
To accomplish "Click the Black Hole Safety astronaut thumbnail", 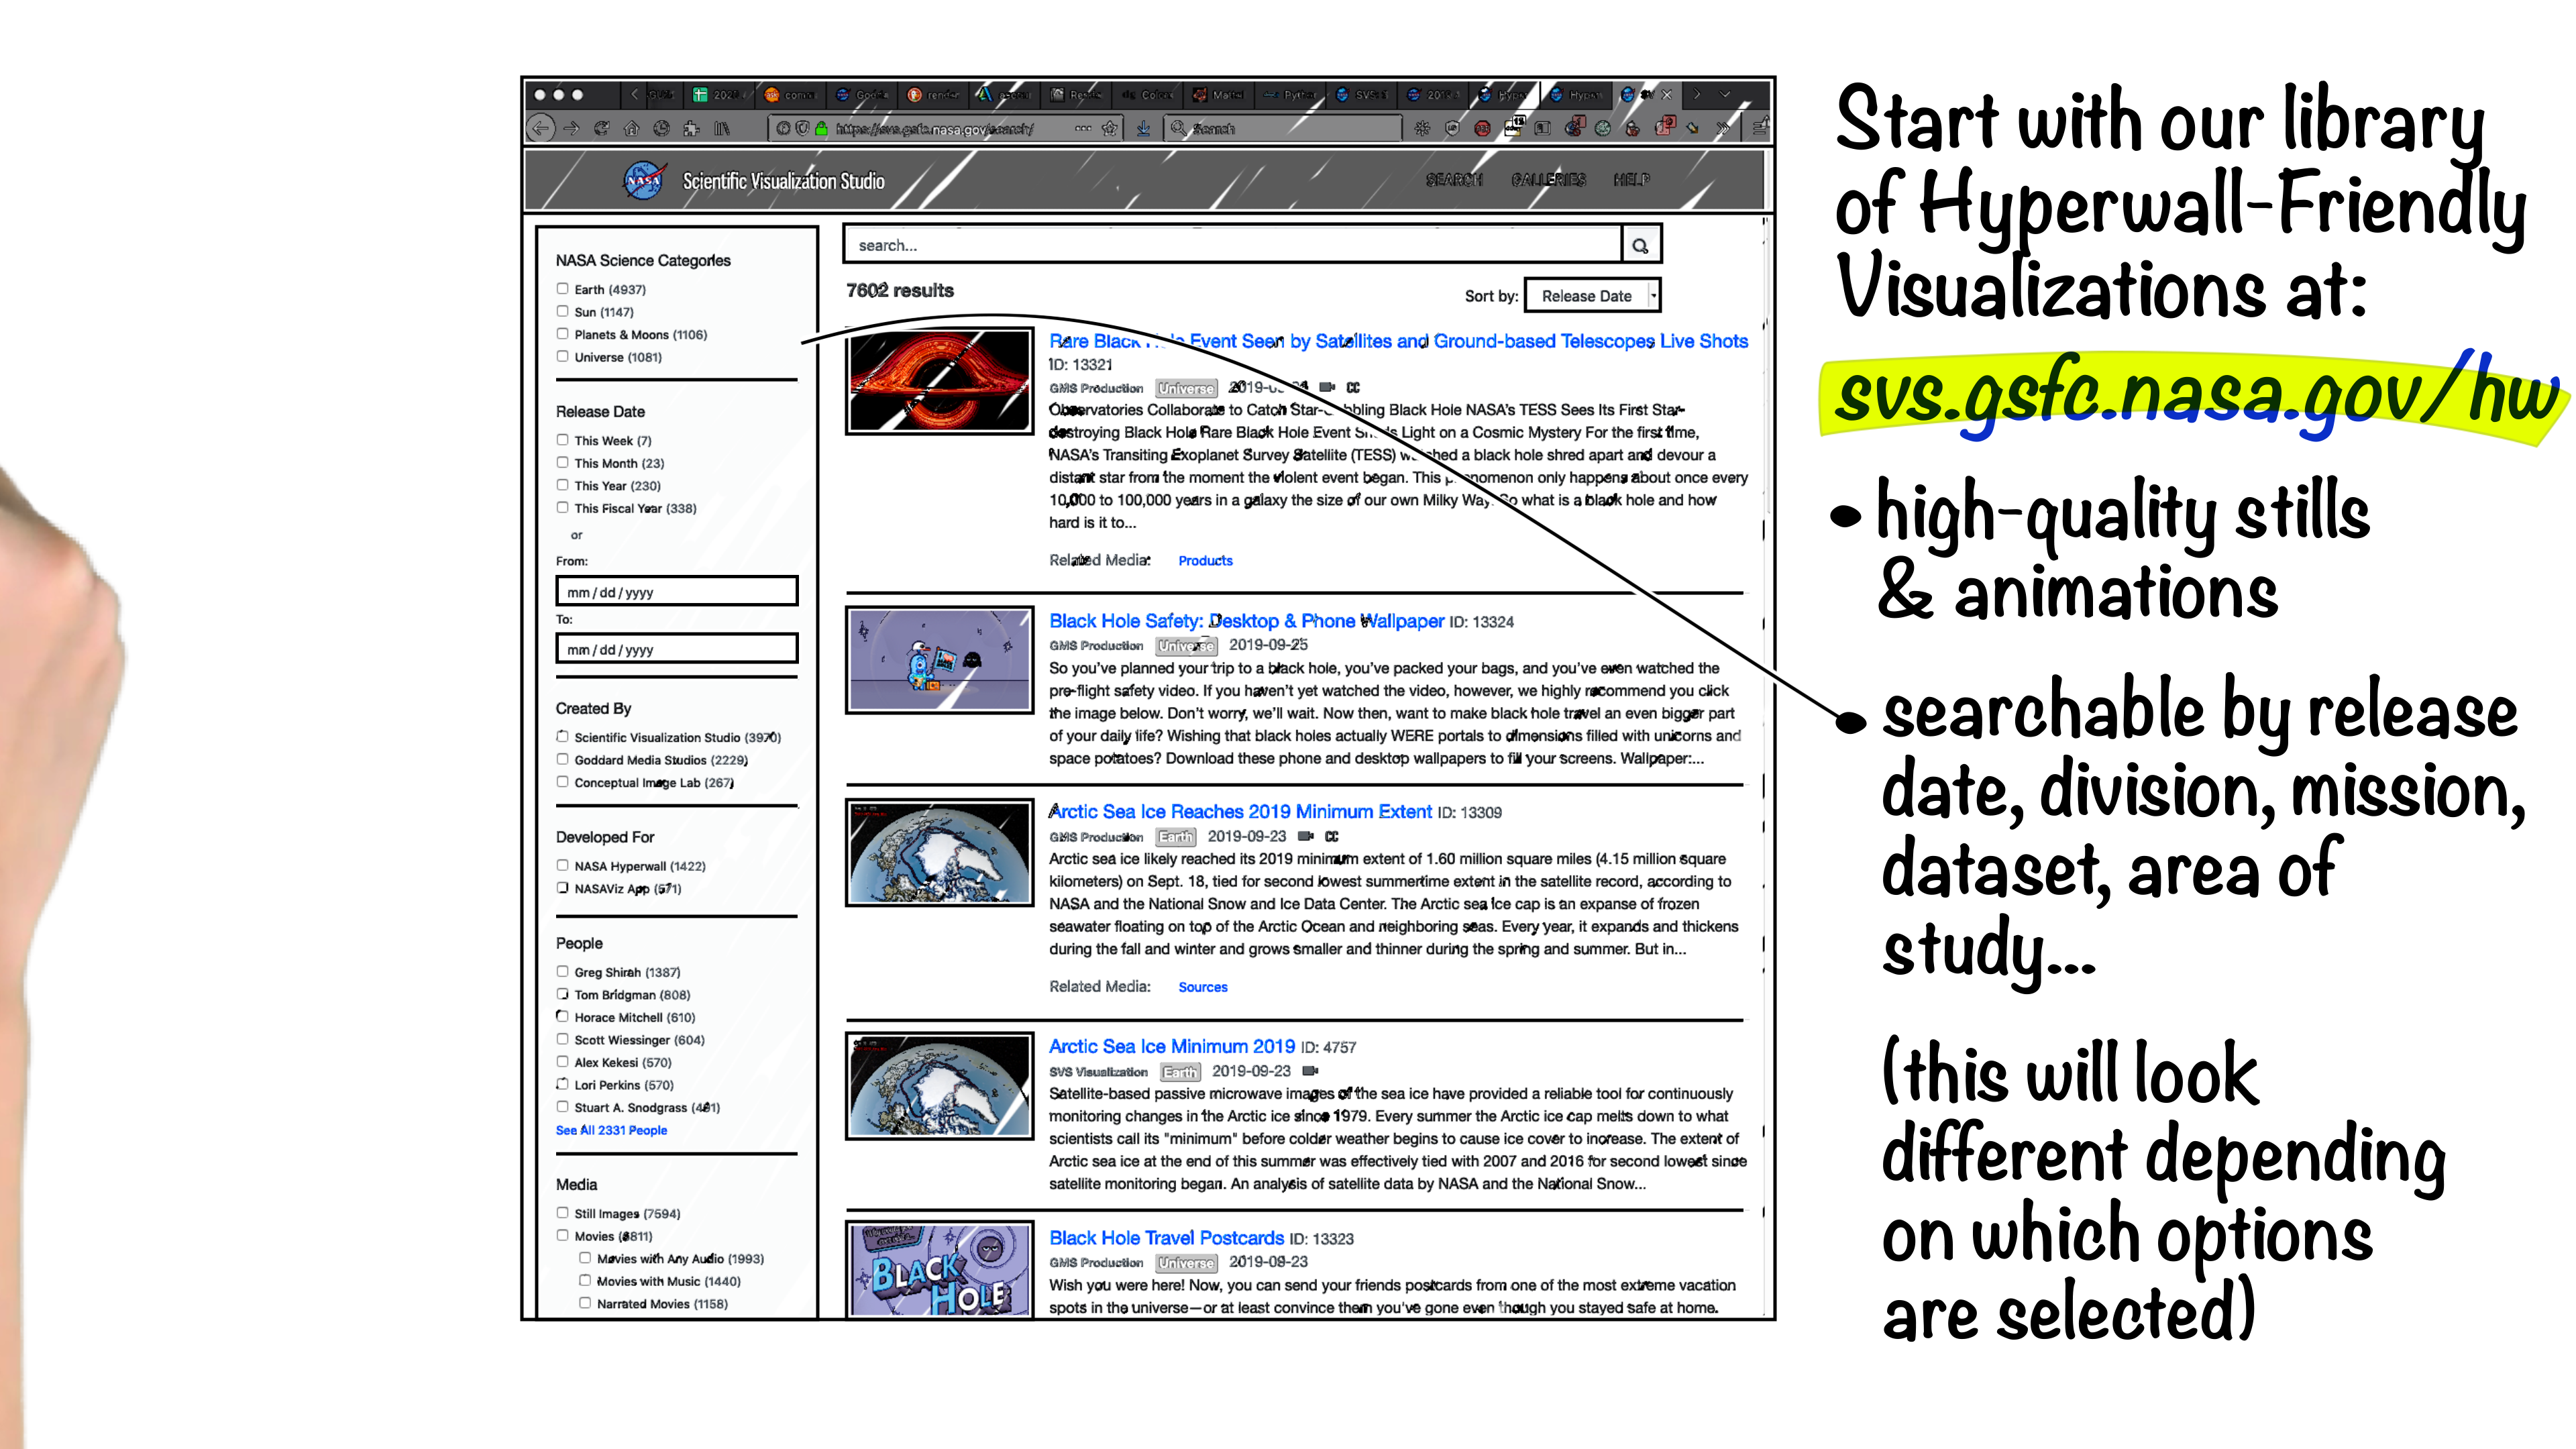I will (x=939, y=660).
